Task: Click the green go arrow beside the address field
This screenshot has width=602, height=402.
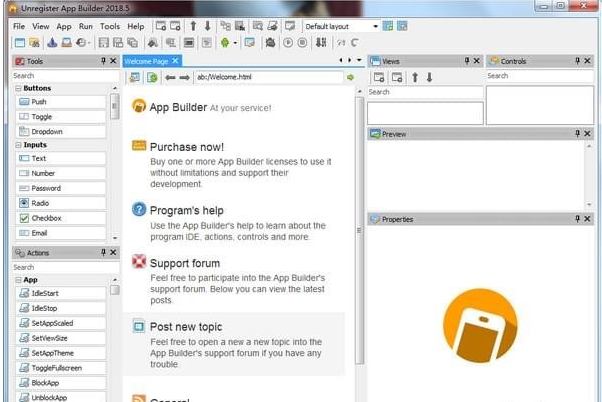Action: point(350,78)
